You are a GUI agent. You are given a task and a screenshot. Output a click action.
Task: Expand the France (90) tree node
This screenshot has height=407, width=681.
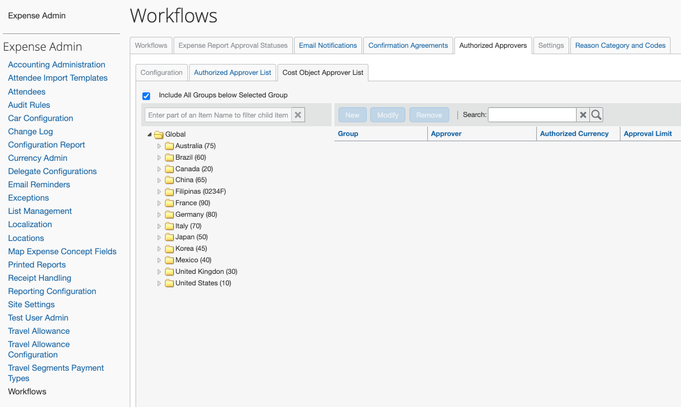tap(159, 203)
